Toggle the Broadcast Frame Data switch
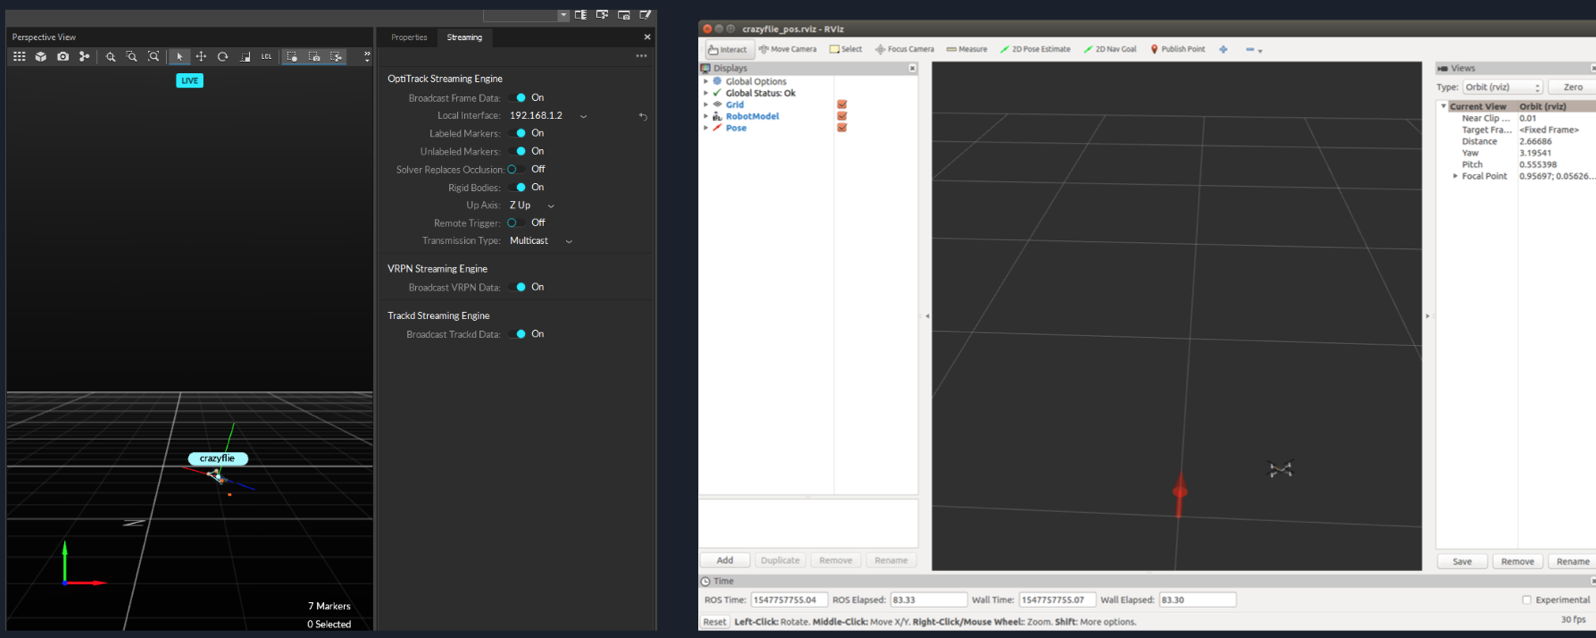The width and height of the screenshot is (1596, 638). pyautogui.click(x=517, y=98)
